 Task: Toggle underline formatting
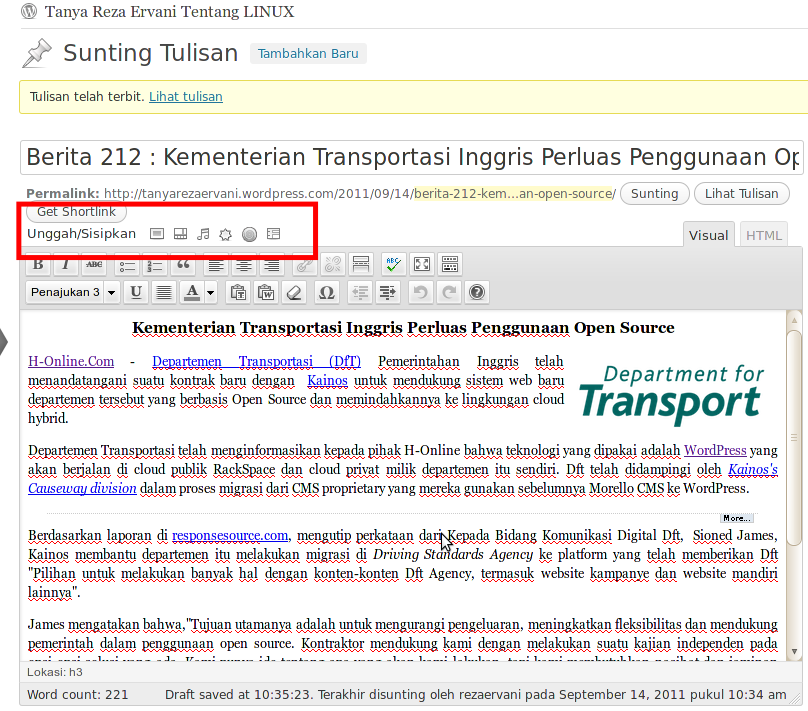pyautogui.click(x=136, y=292)
